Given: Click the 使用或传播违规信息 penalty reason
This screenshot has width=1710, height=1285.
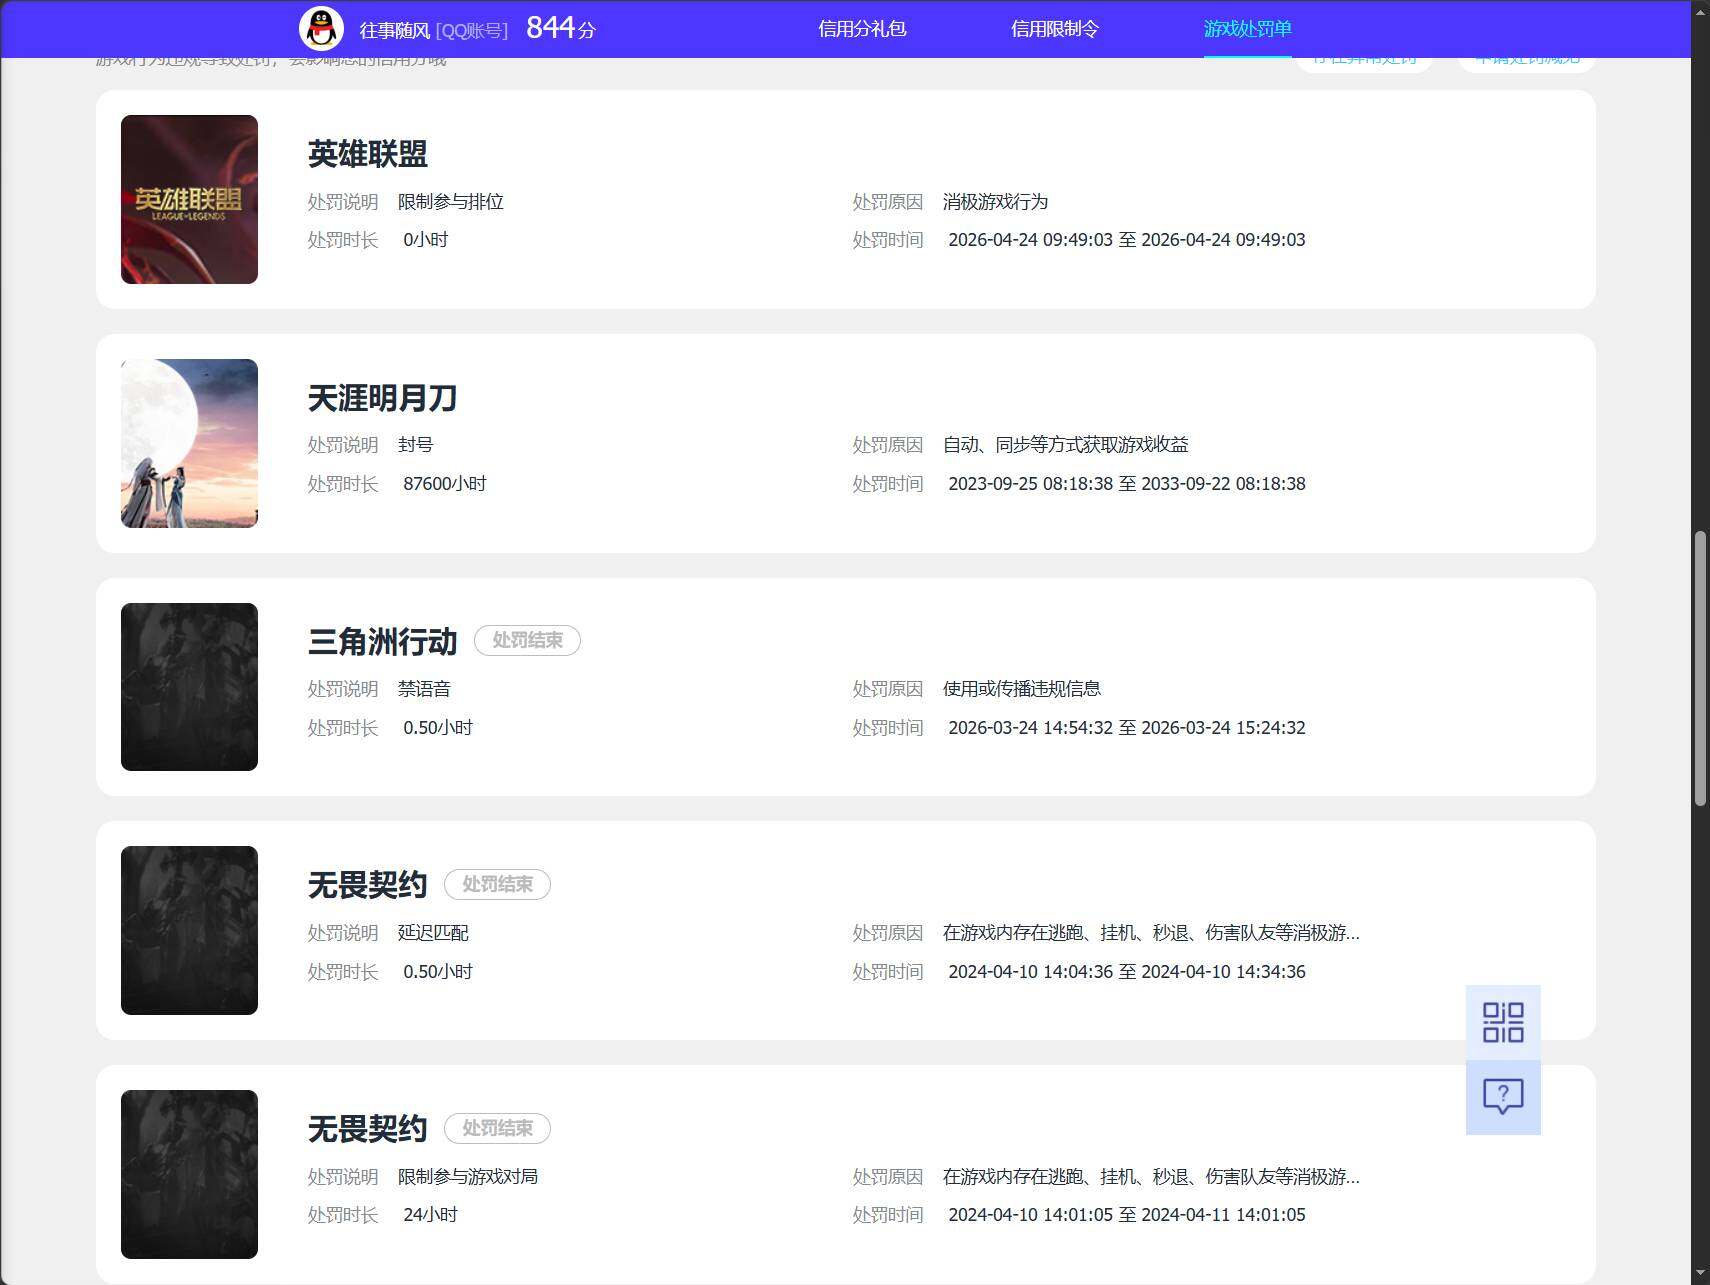Looking at the screenshot, I should coord(1022,689).
